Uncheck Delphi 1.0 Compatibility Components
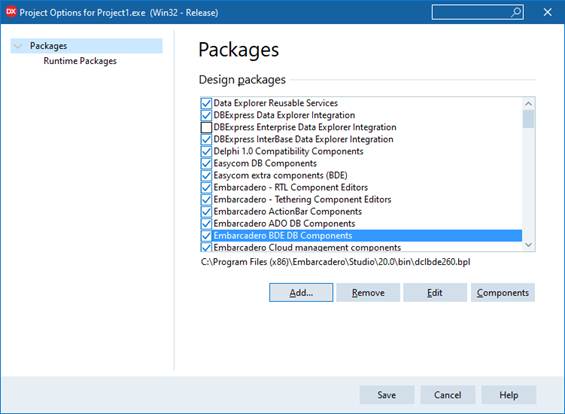 (206, 151)
